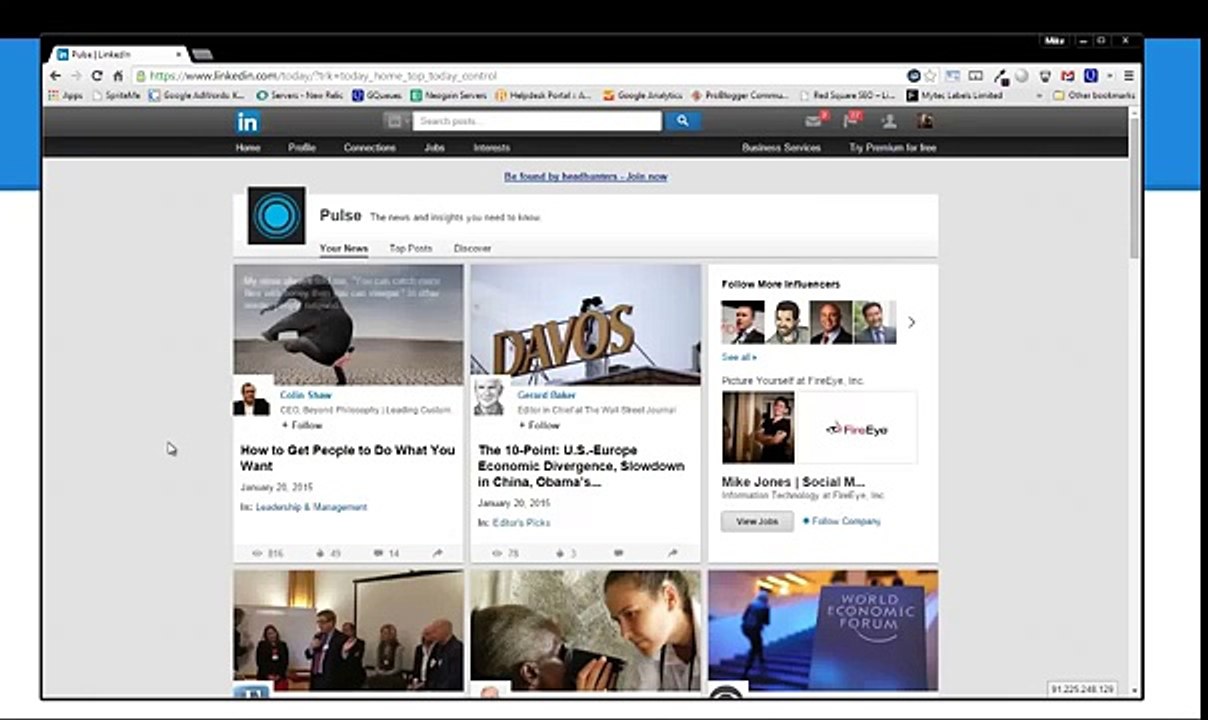Click the first influencer photo thumbnail

[x=742, y=322]
